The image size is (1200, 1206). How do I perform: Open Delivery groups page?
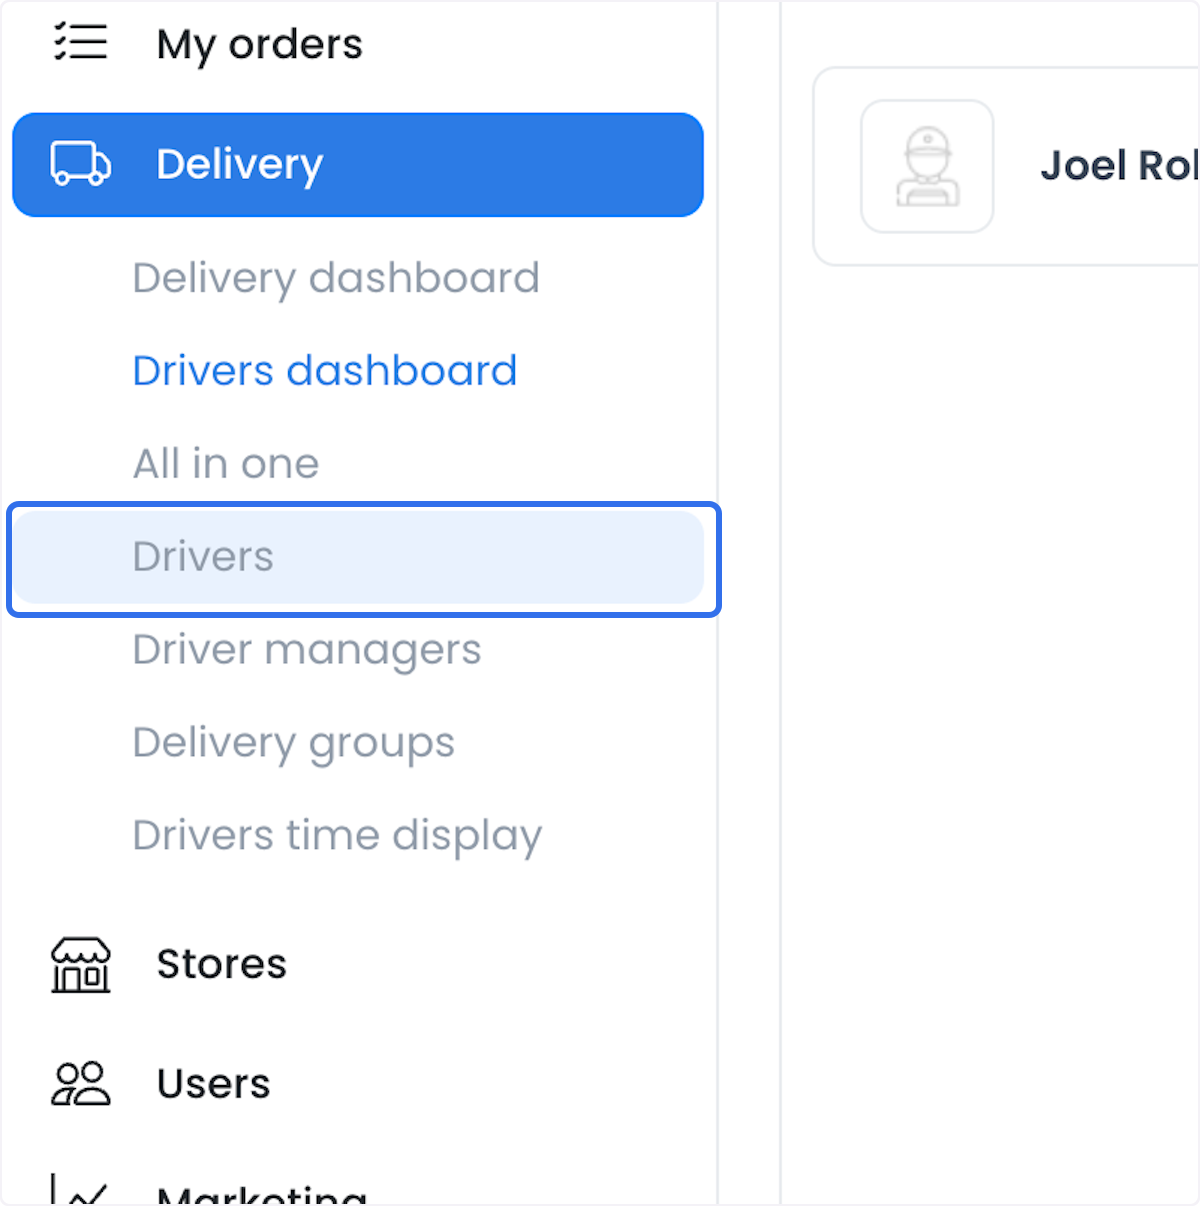coord(294,743)
